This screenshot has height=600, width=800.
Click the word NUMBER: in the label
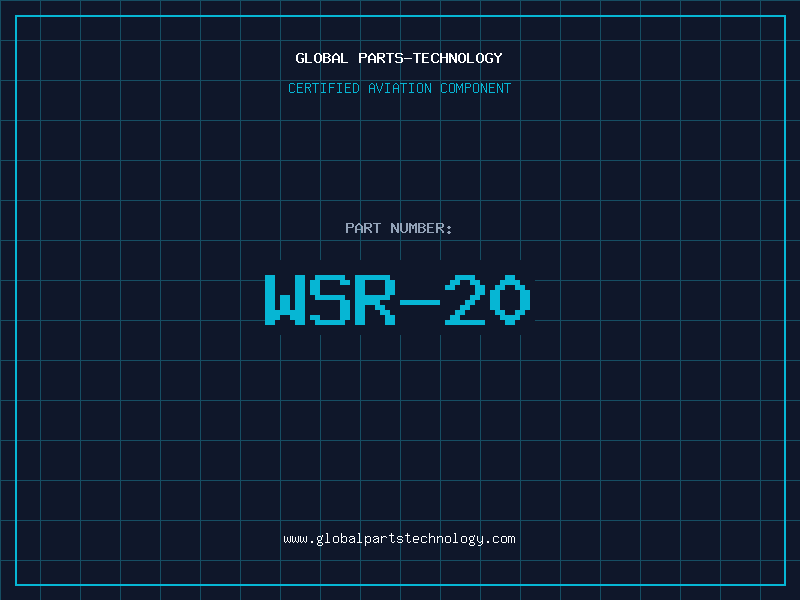[421, 229]
